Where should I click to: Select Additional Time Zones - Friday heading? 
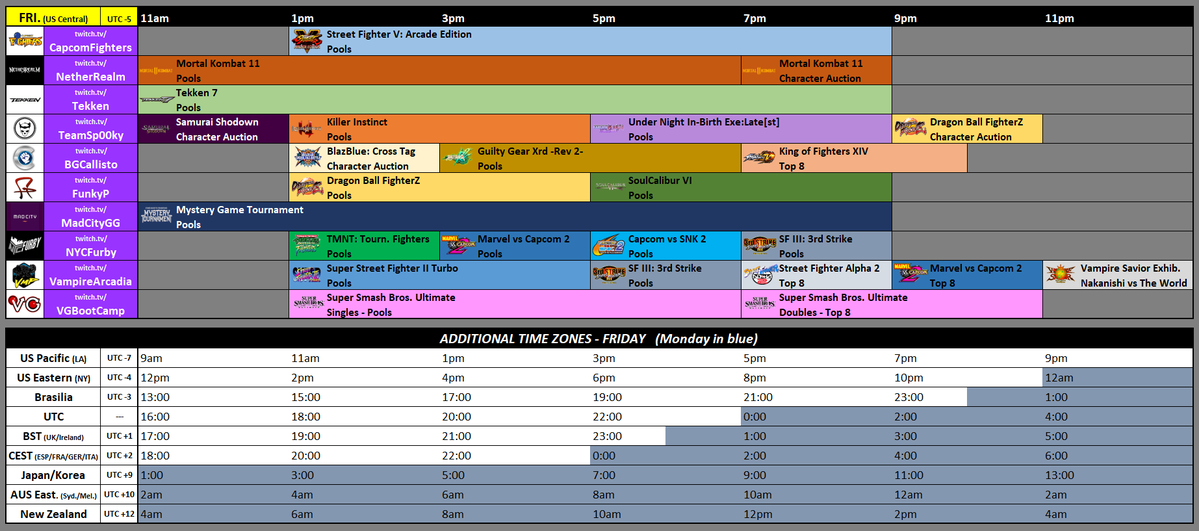point(599,338)
